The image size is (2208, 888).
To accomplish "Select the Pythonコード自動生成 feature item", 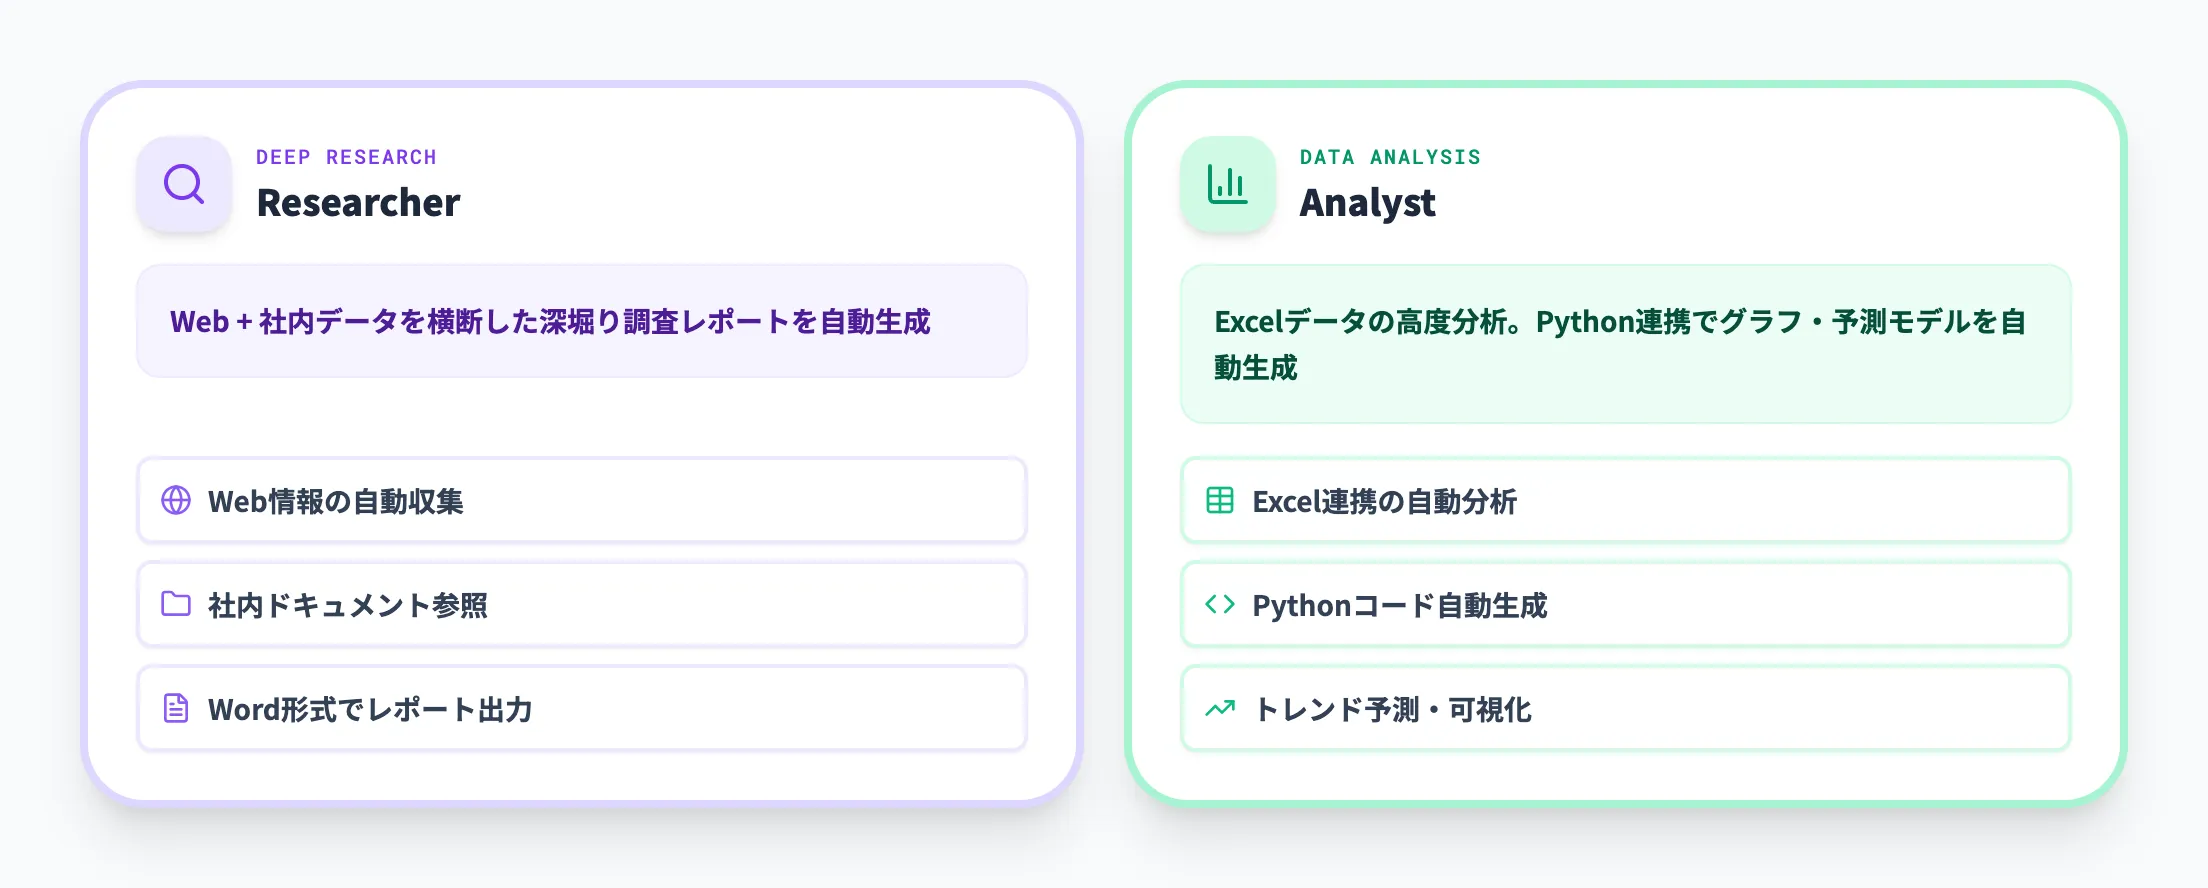I will (x=1626, y=604).
